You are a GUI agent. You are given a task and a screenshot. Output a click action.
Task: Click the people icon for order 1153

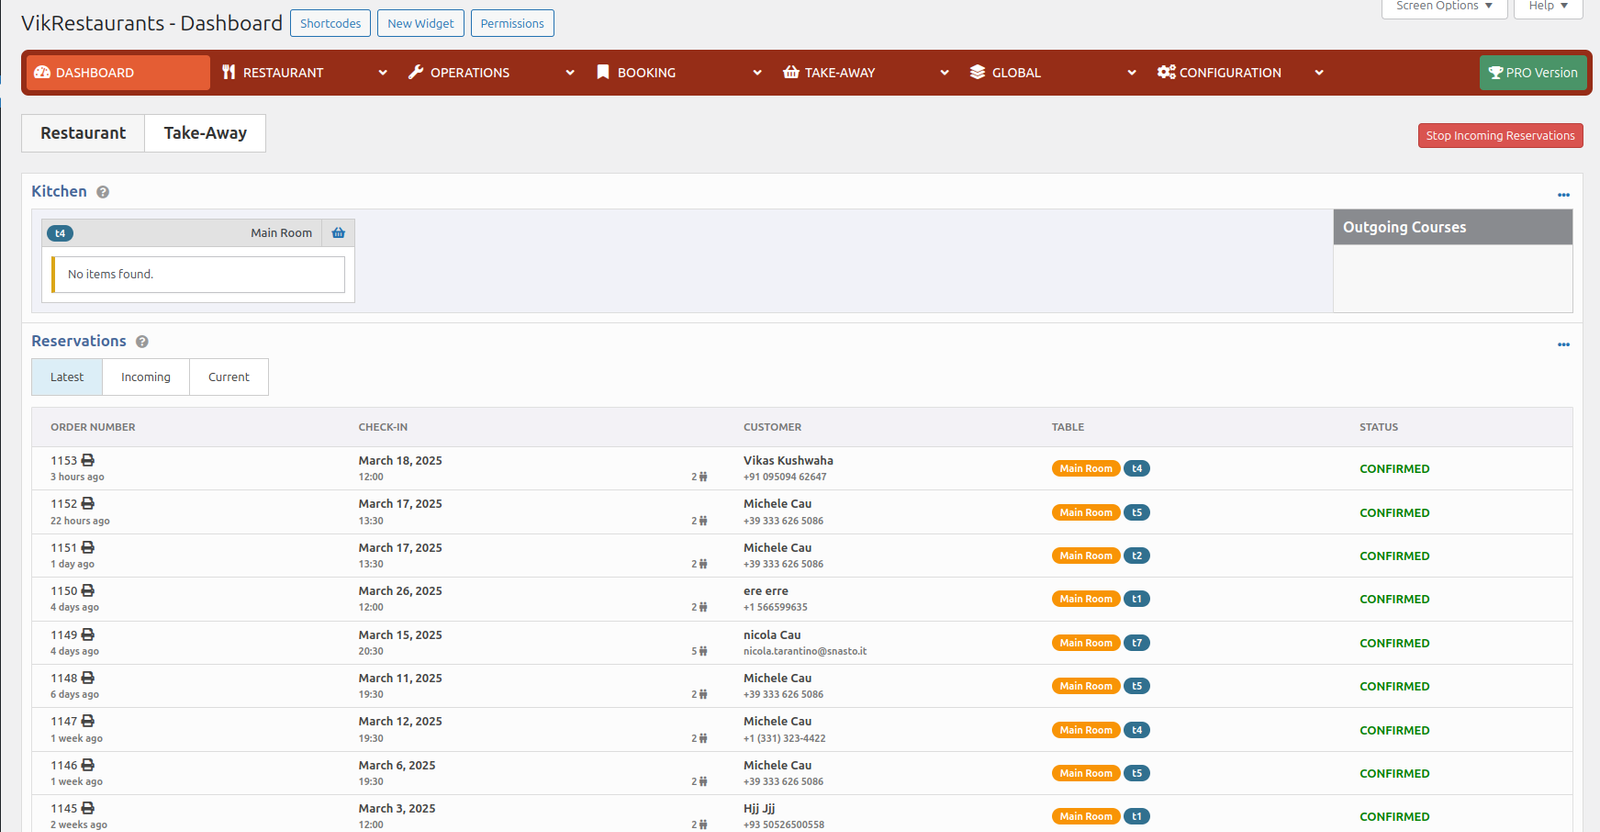[x=703, y=477]
